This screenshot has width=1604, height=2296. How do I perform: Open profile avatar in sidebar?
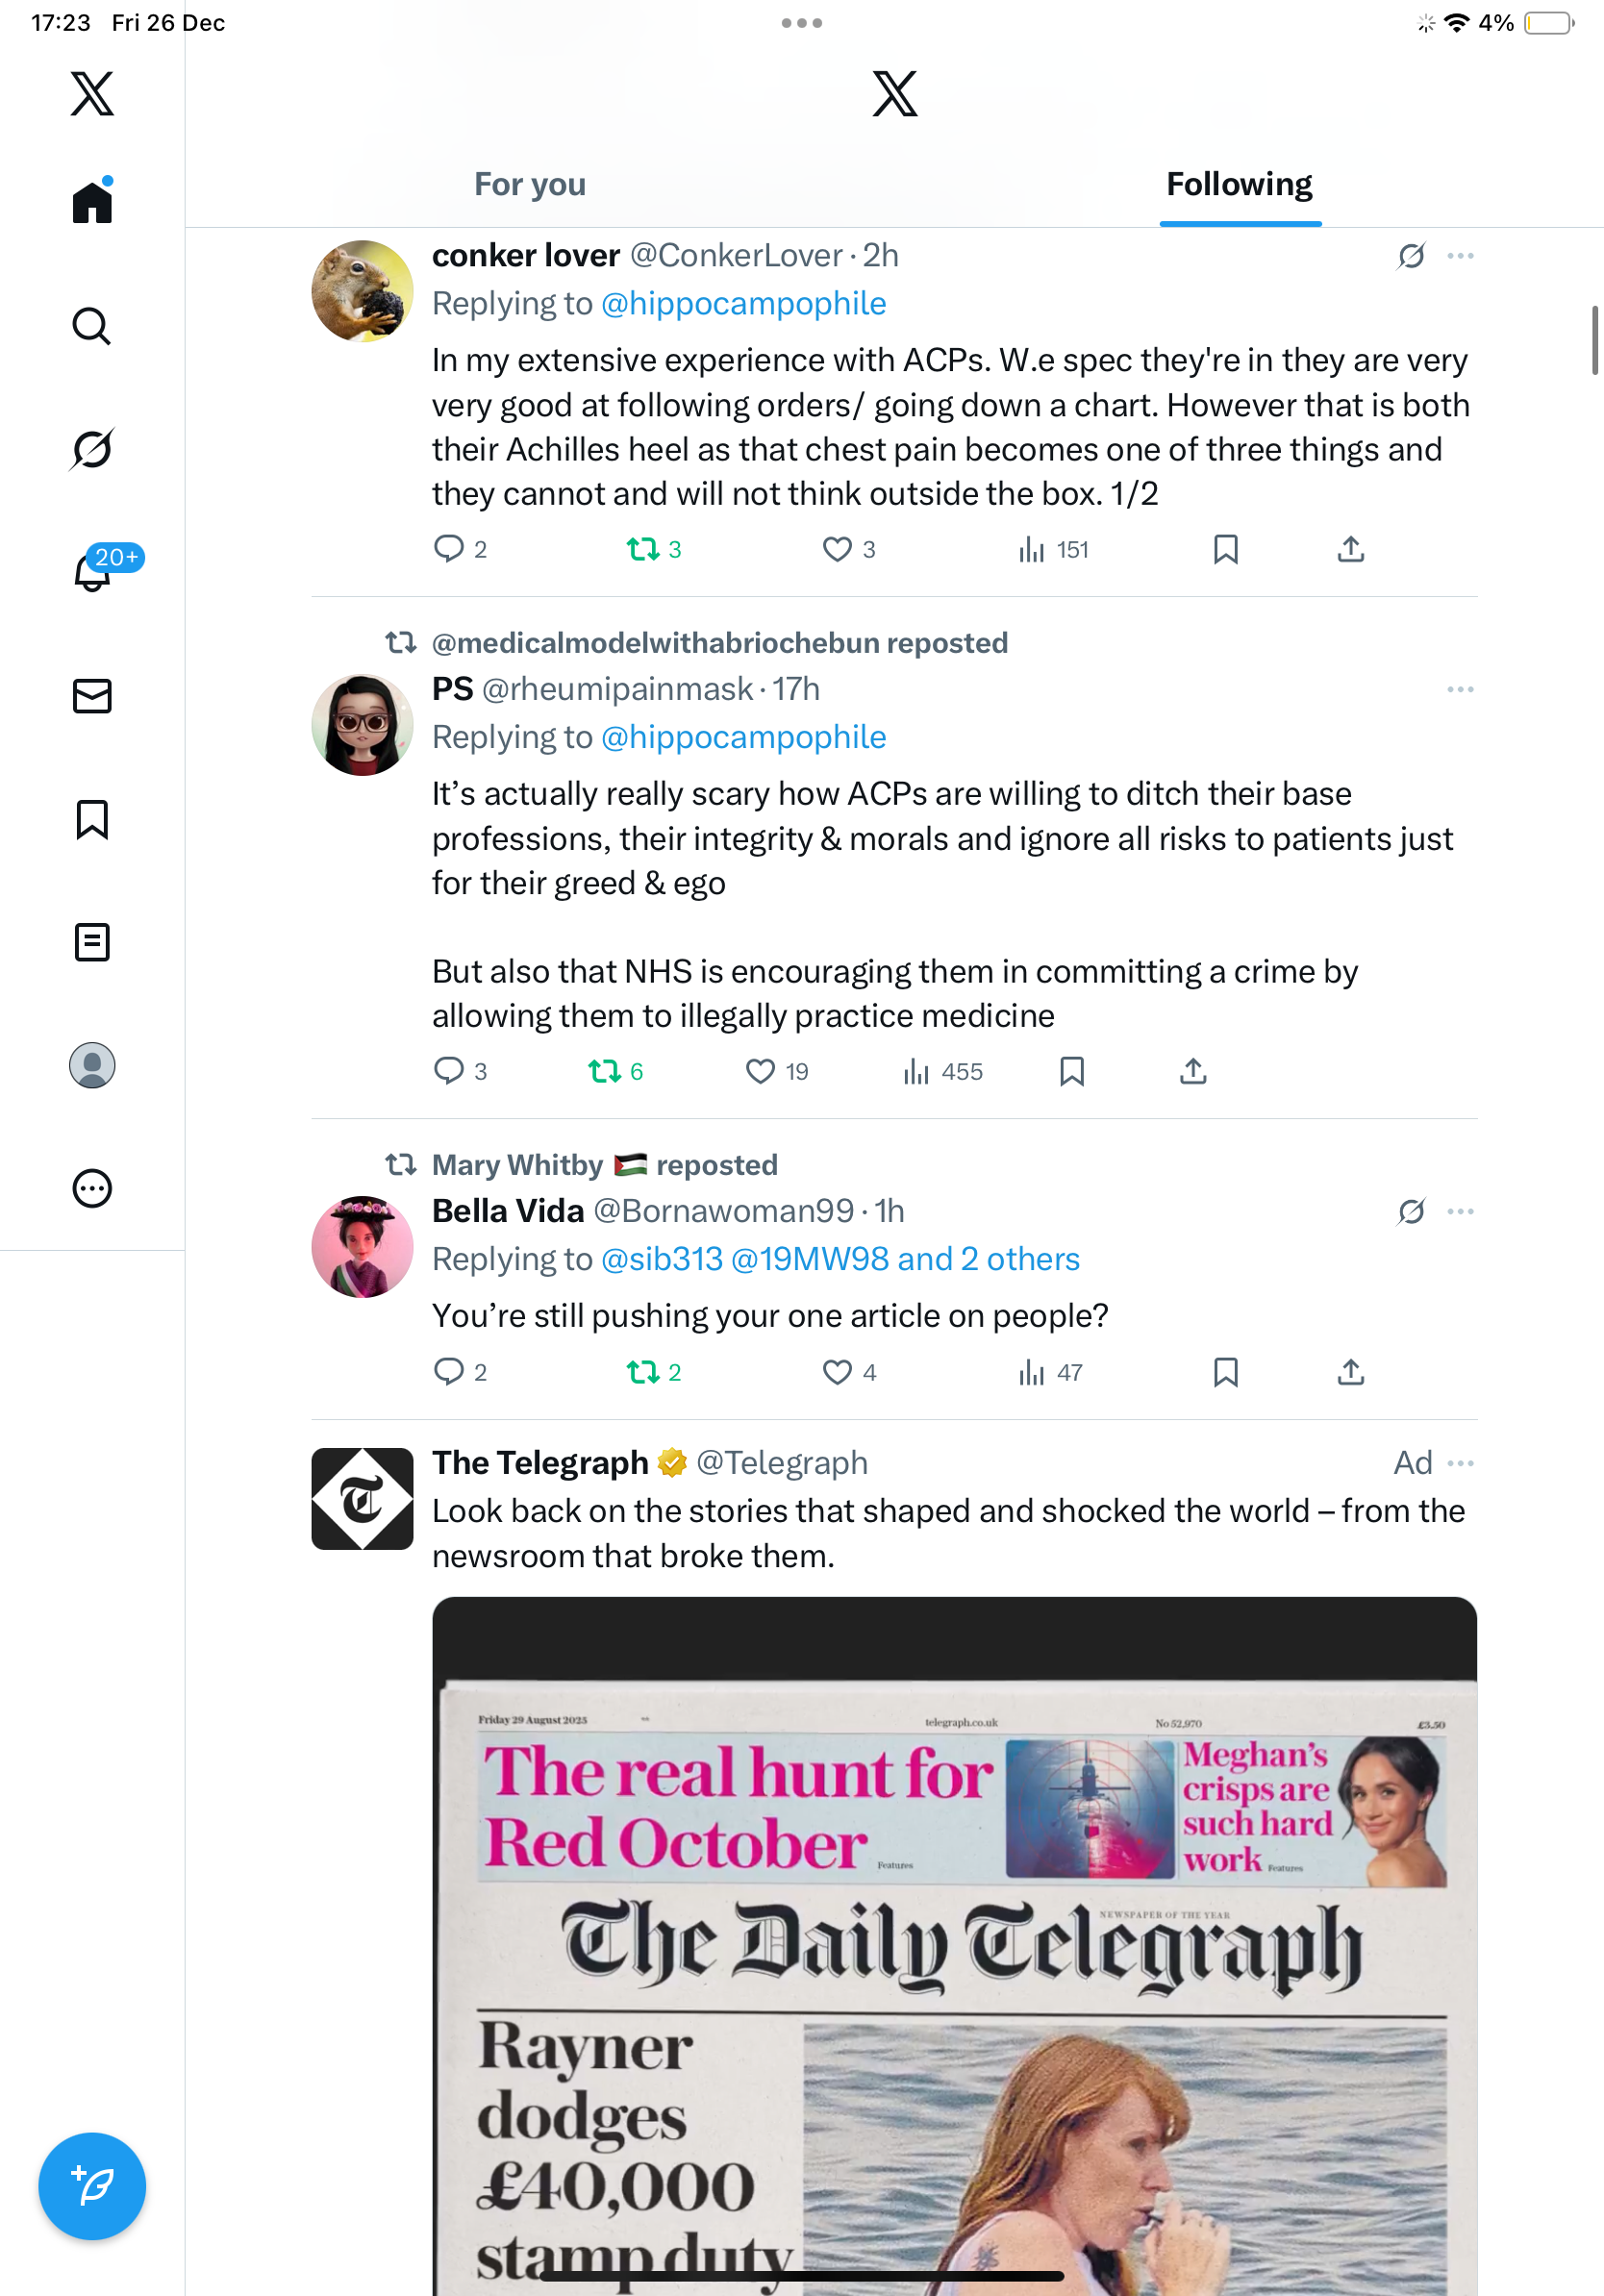(92, 1065)
